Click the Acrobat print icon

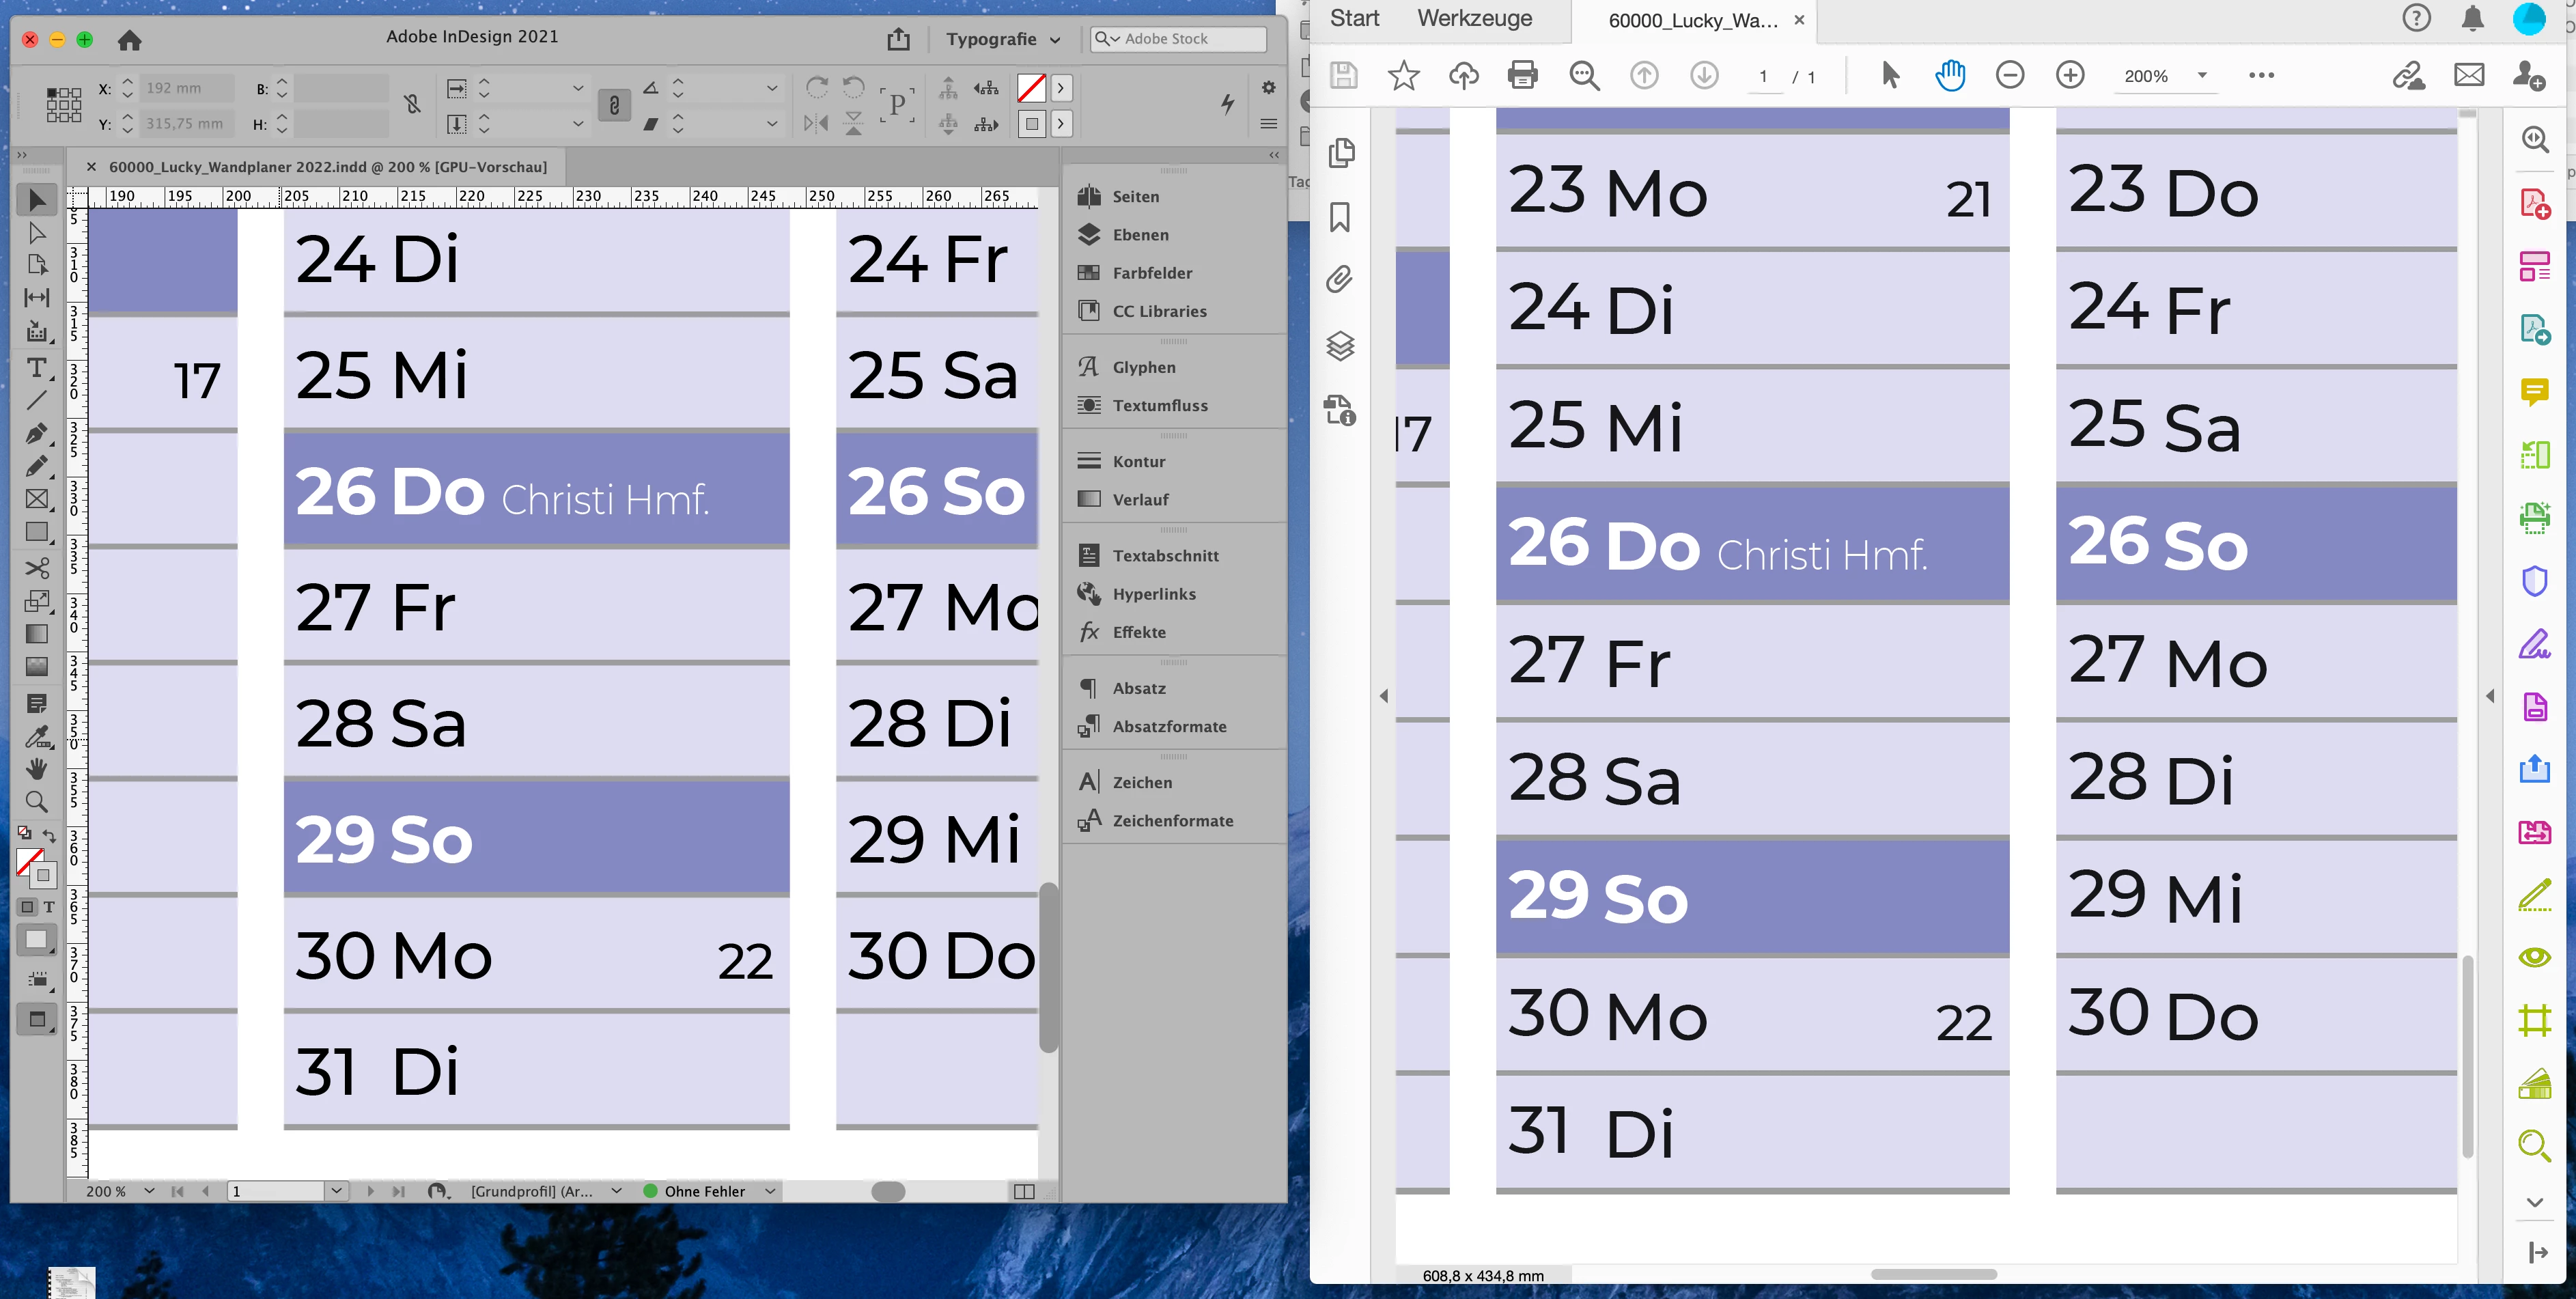point(1522,75)
